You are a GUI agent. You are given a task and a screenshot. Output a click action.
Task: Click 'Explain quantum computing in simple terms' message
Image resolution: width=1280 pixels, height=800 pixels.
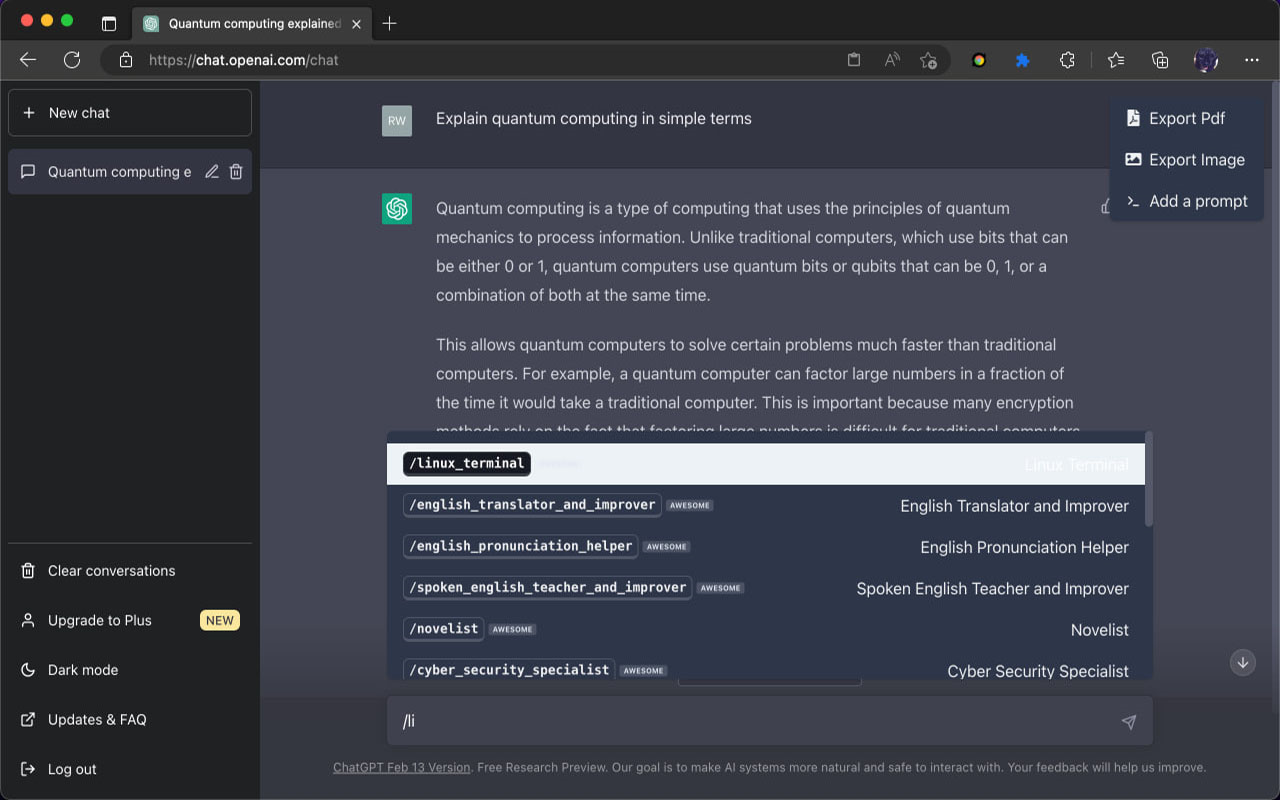594,118
